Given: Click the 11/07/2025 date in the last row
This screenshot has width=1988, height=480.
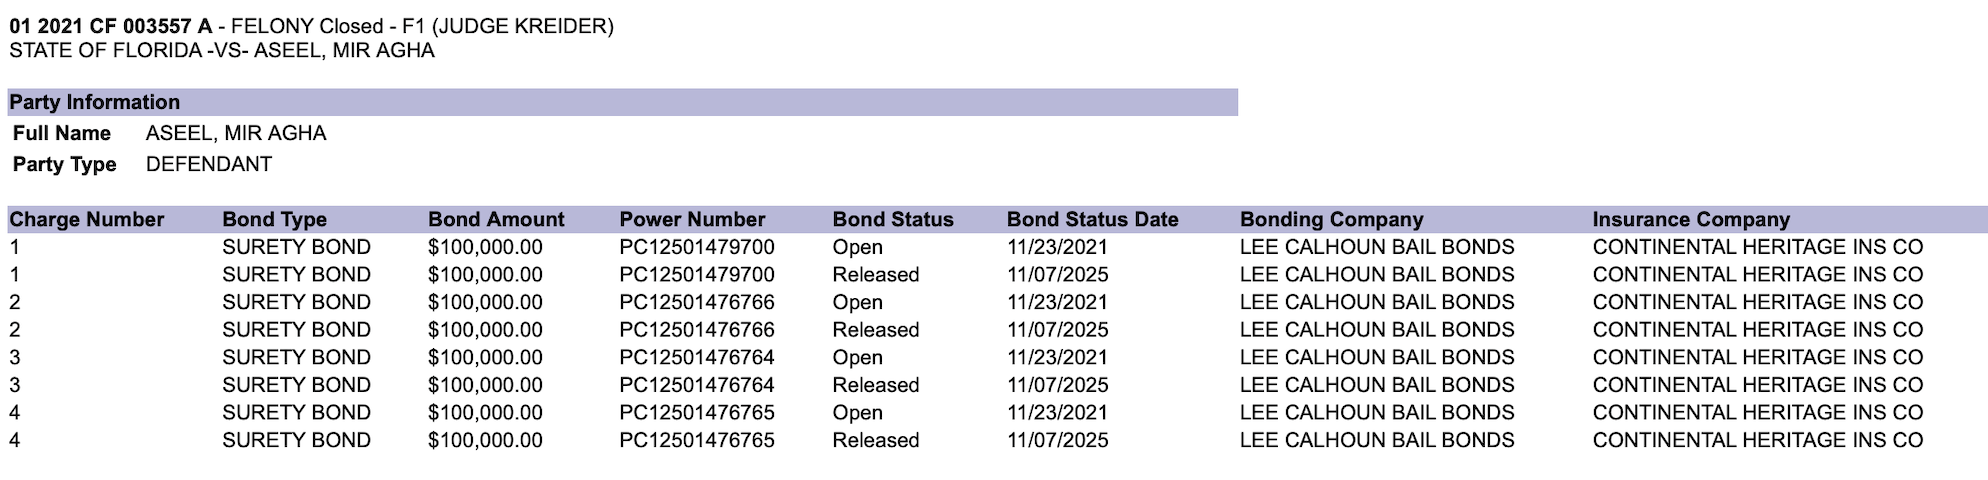Looking at the screenshot, I should tap(1057, 440).
